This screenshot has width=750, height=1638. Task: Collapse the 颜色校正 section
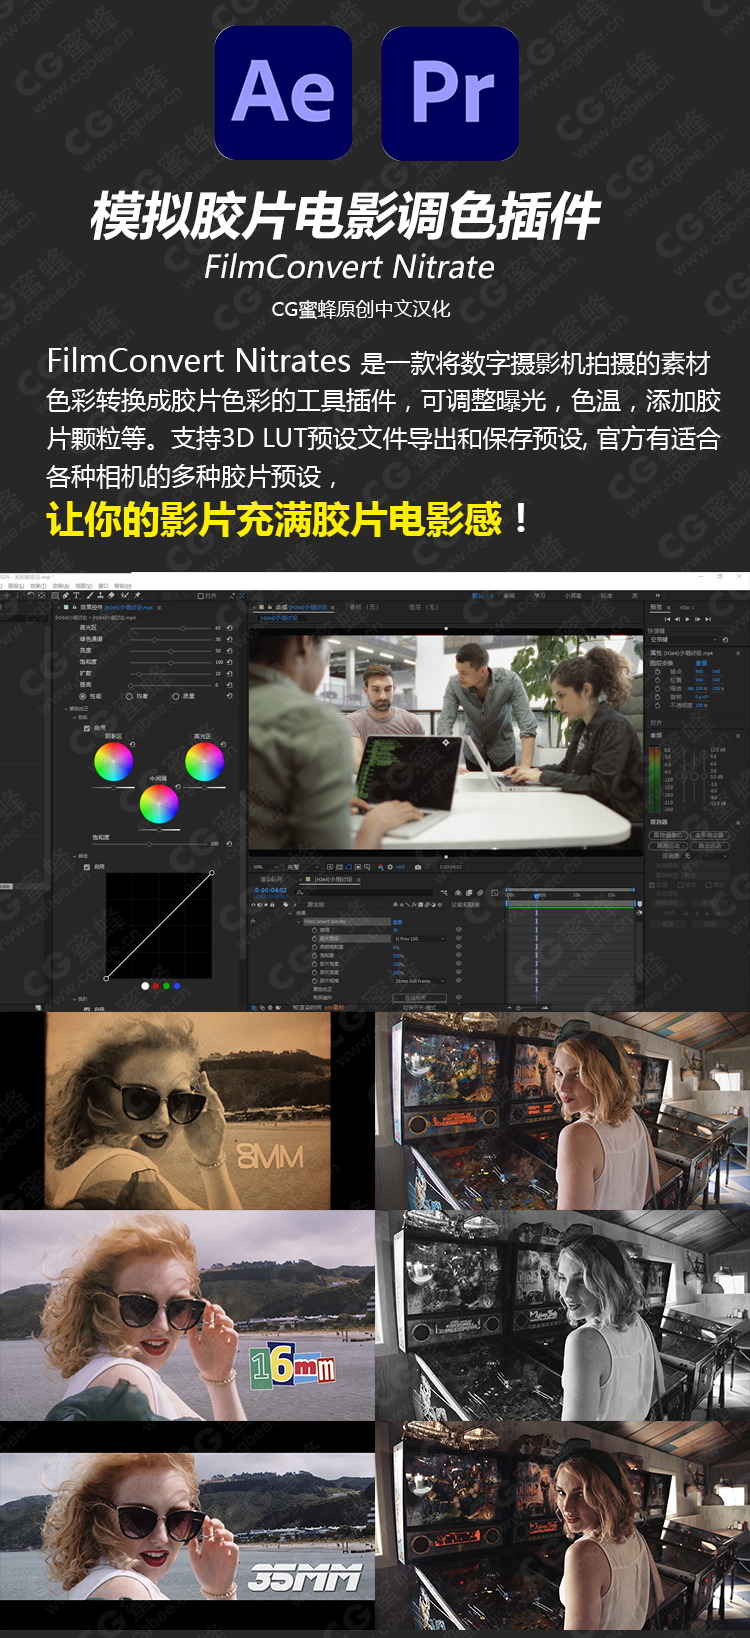[66, 709]
